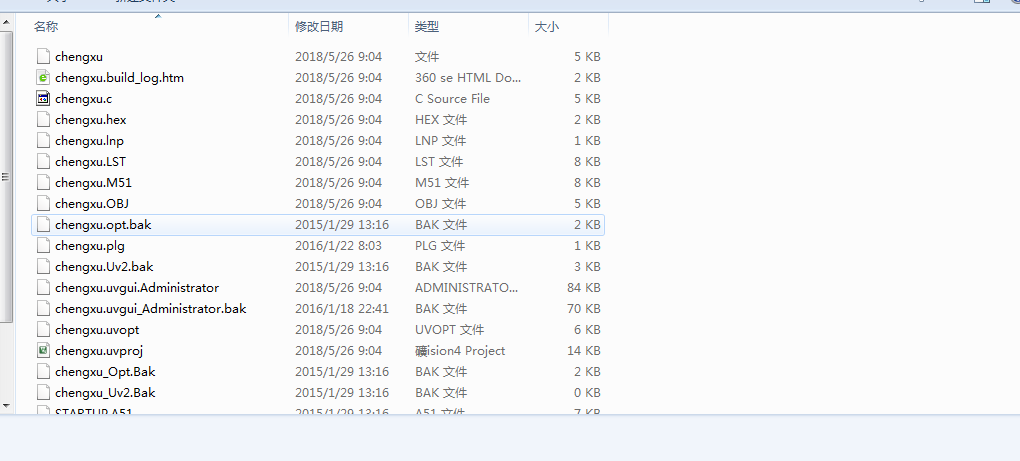Click the 'UVOPT 文件' type cell

450,330
